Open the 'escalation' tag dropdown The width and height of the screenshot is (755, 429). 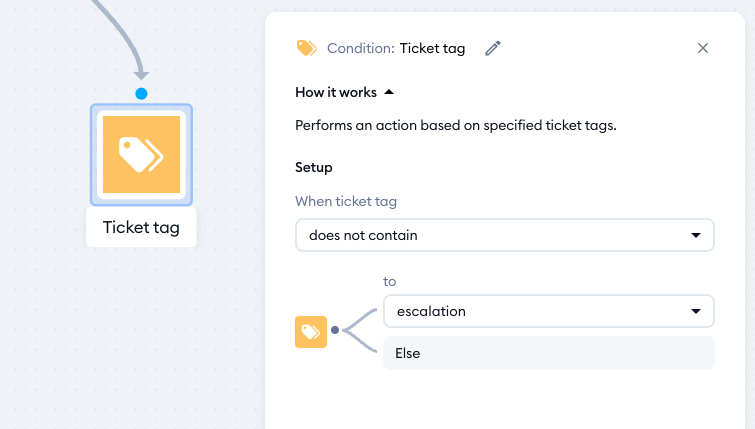coord(549,311)
